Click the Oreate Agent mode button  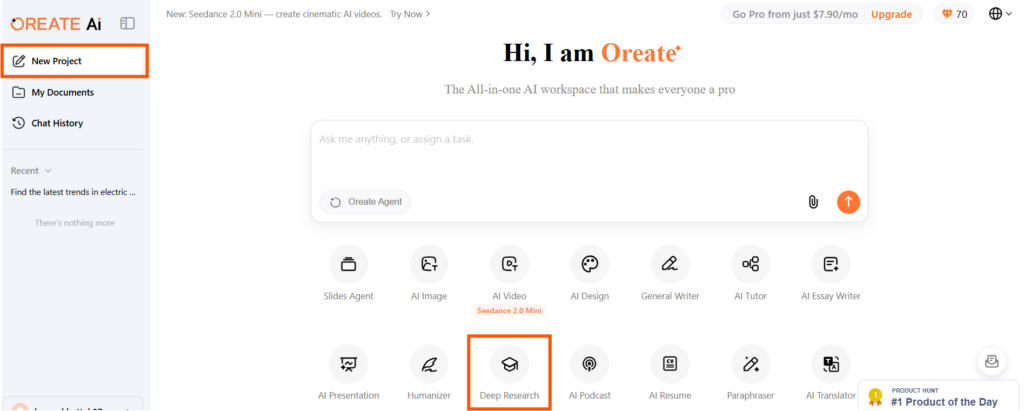pyautogui.click(x=365, y=202)
